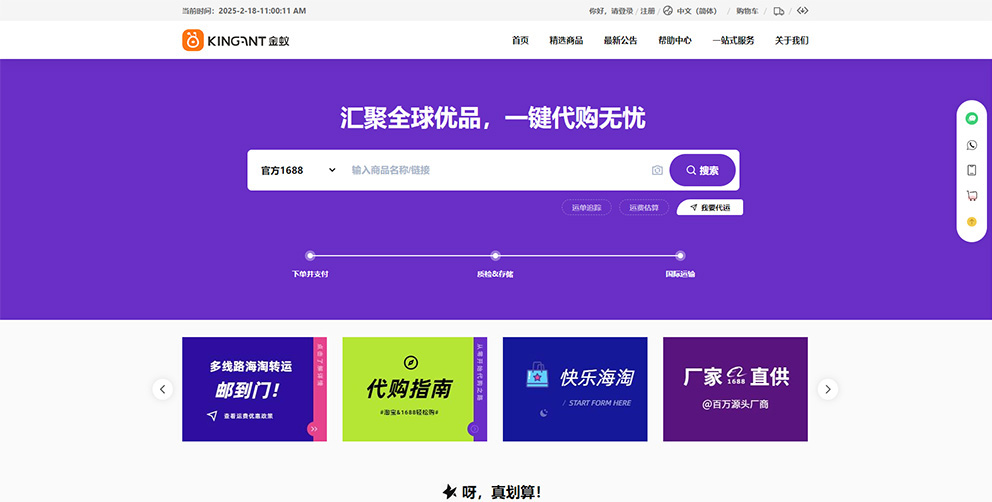
Task: Click the download code icon in top bar
Action: [x=802, y=10]
